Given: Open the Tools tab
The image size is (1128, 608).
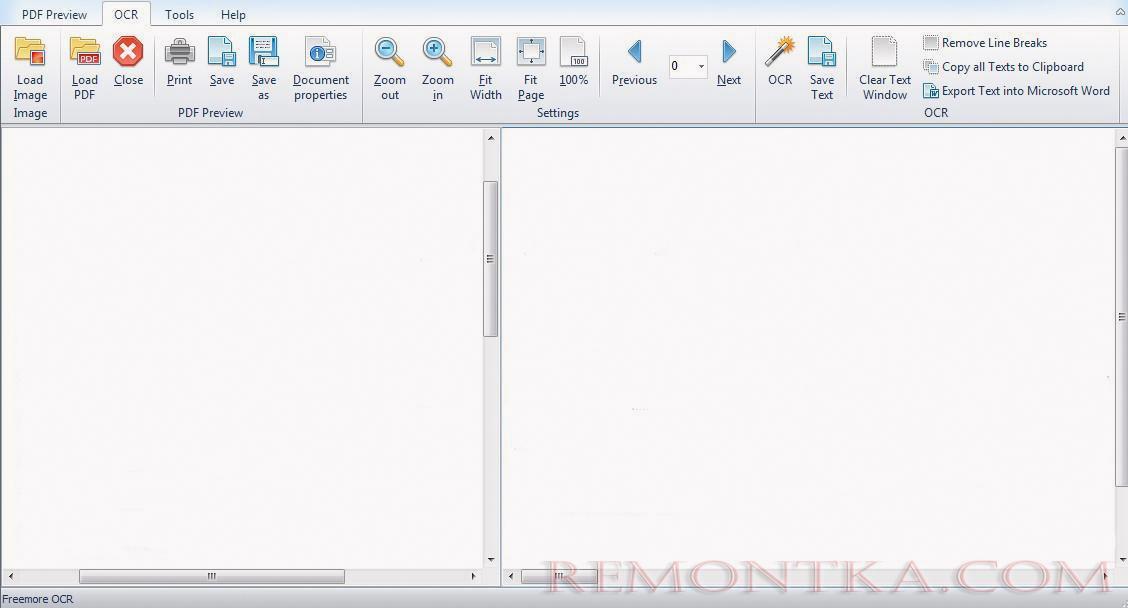Looking at the screenshot, I should point(180,15).
